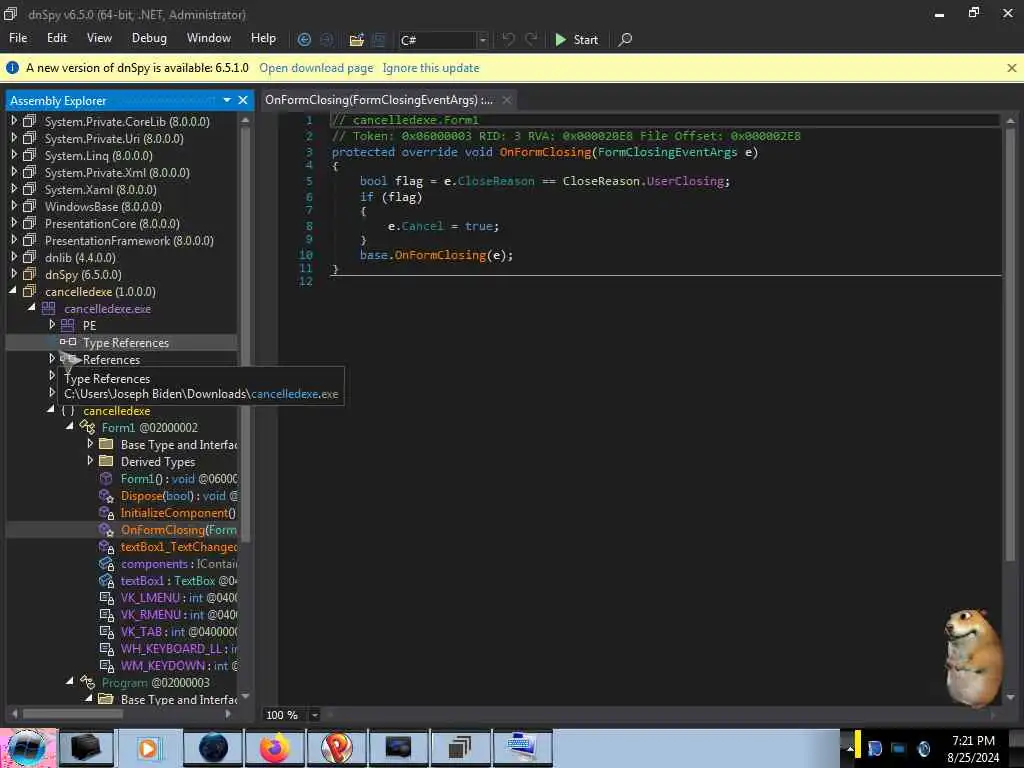Open the File menu
This screenshot has height=768, width=1024.
click(x=18, y=38)
